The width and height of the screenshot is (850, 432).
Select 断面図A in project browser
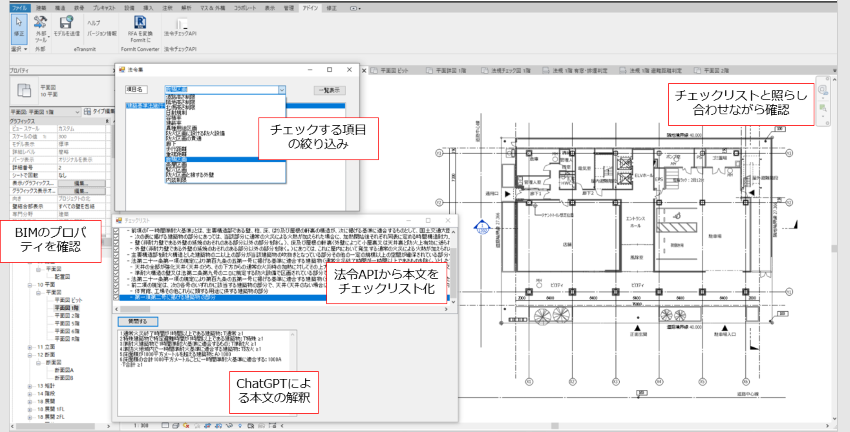(x=64, y=370)
